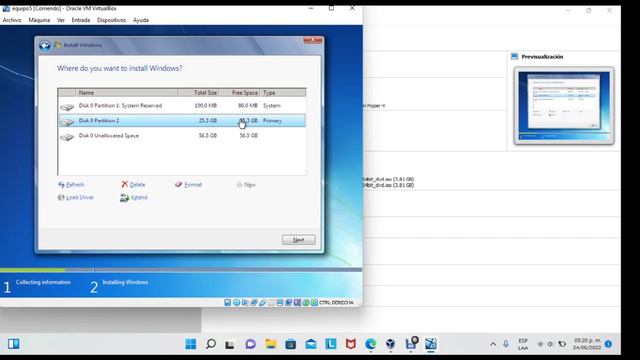
Task: Click the Format eraser icon
Action: pyautogui.click(x=178, y=184)
